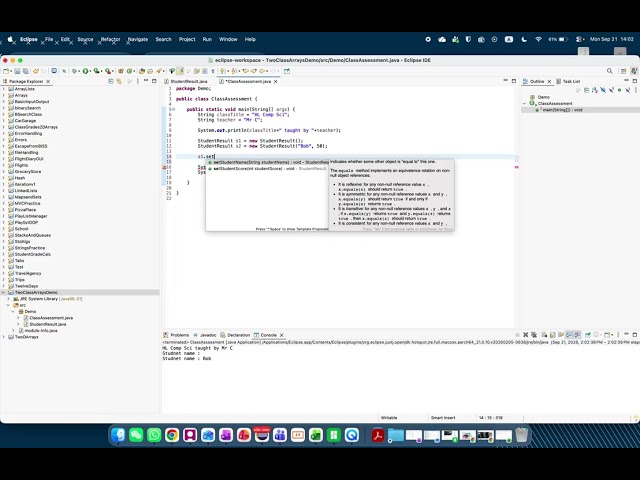Expand the JRE System Library node
Image resolution: width=640 pixels, height=480 pixels.
click(x=9, y=299)
